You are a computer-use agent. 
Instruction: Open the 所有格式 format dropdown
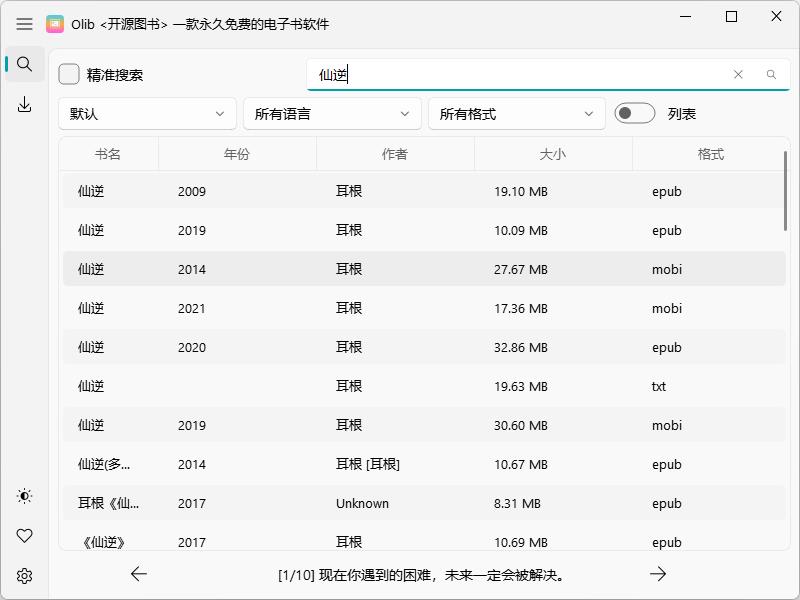pos(516,114)
